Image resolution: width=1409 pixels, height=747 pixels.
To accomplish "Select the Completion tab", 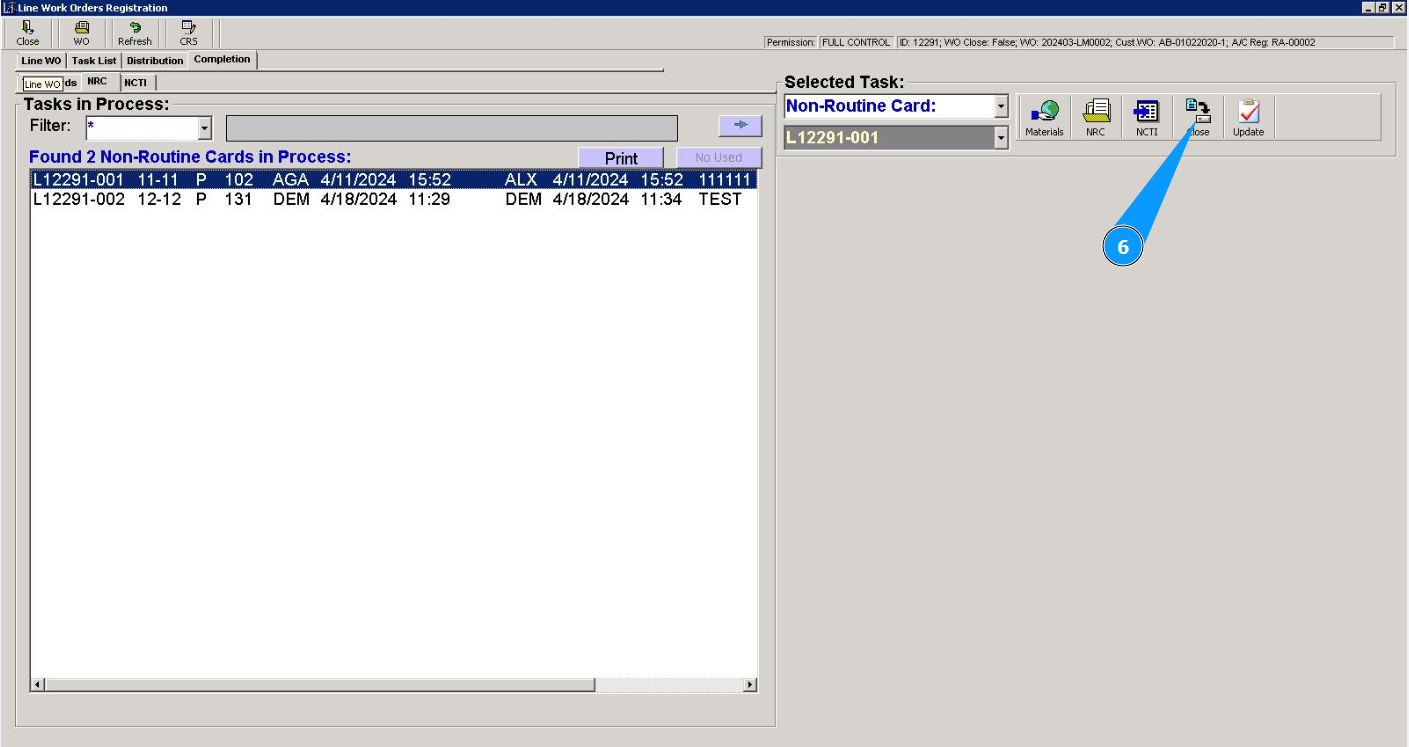I will (x=222, y=60).
